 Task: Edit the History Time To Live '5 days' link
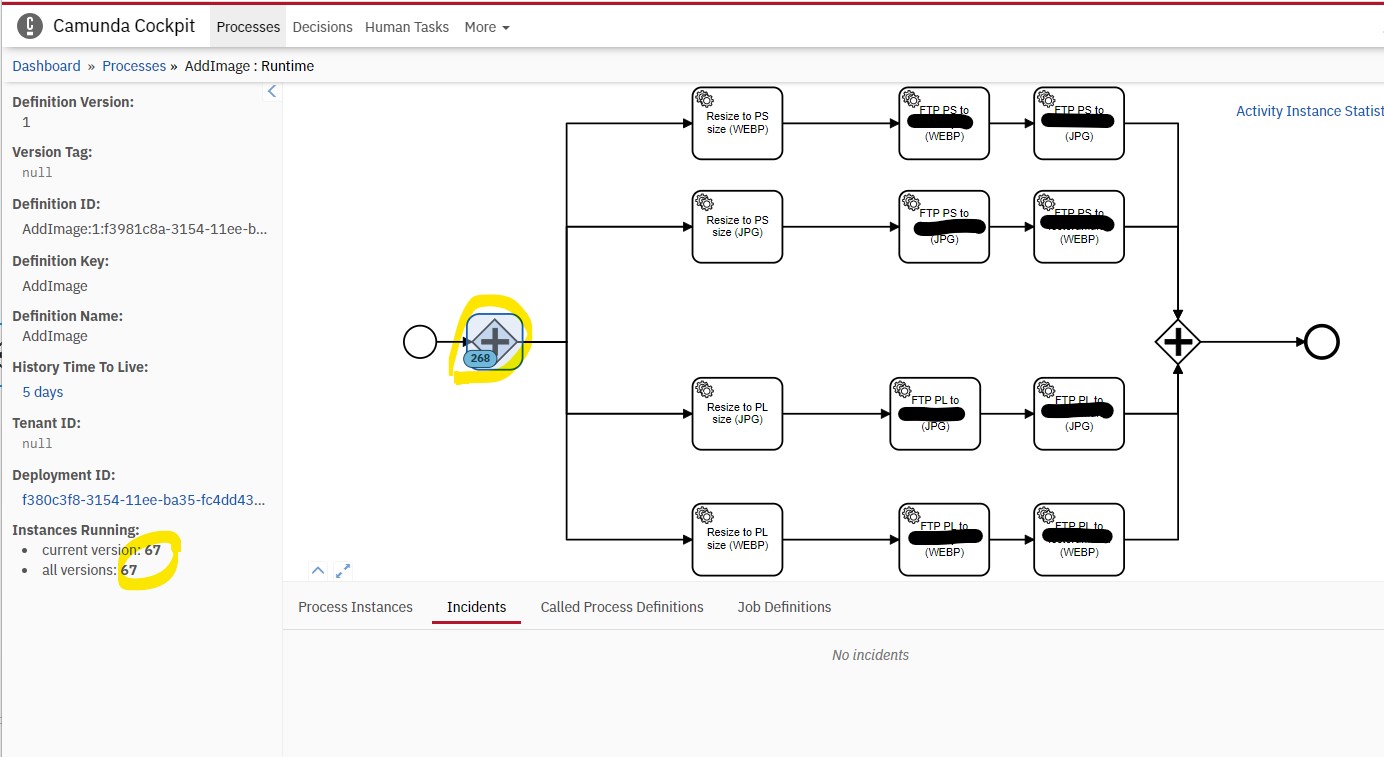click(43, 392)
